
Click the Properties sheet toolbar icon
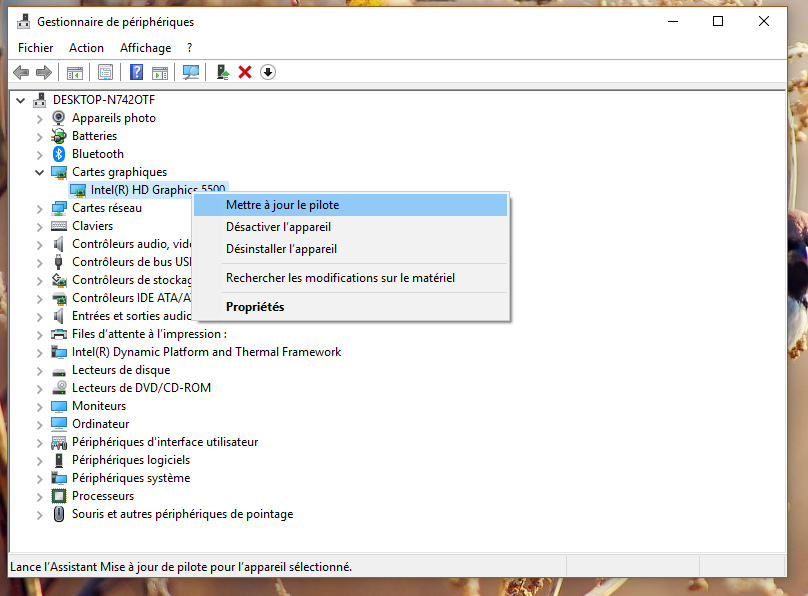105,73
